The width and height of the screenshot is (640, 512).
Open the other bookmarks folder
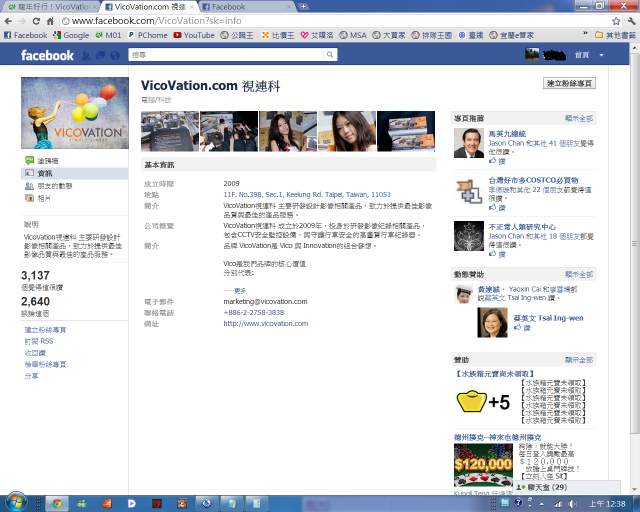(x=616, y=35)
